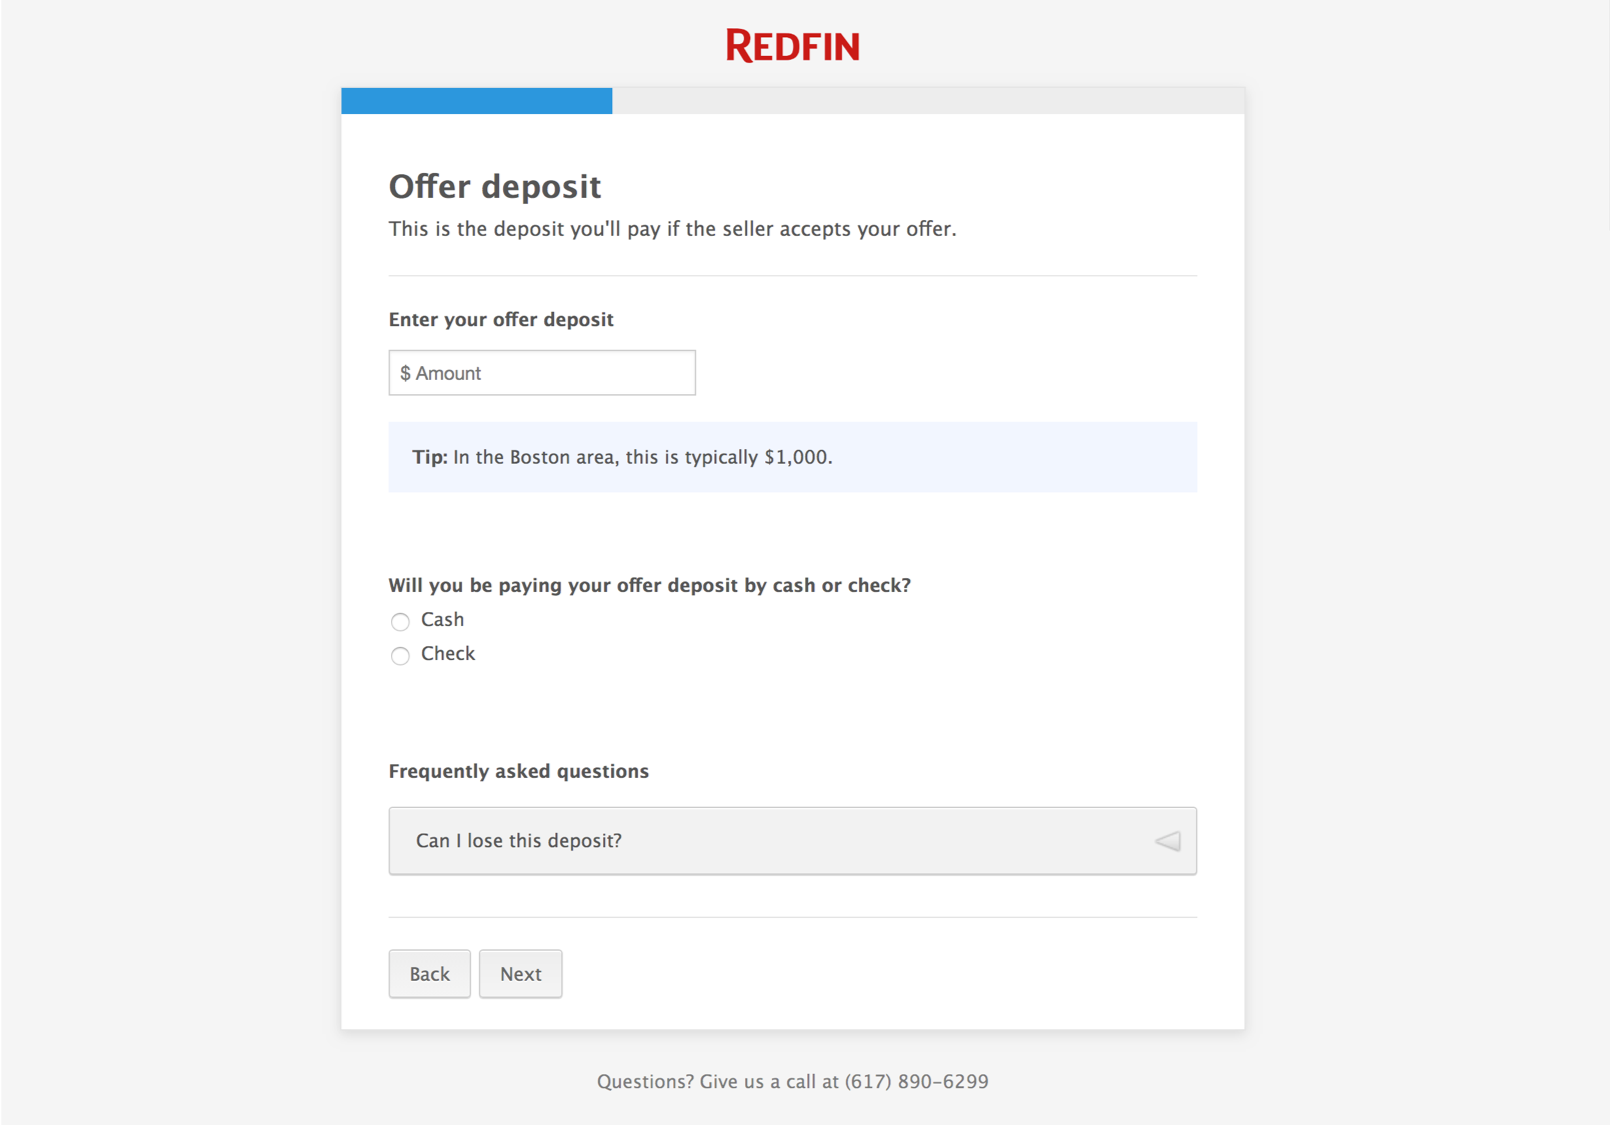Click the blue progress bar segment
This screenshot has width=1610, height=1125.
tap(477, 100)
